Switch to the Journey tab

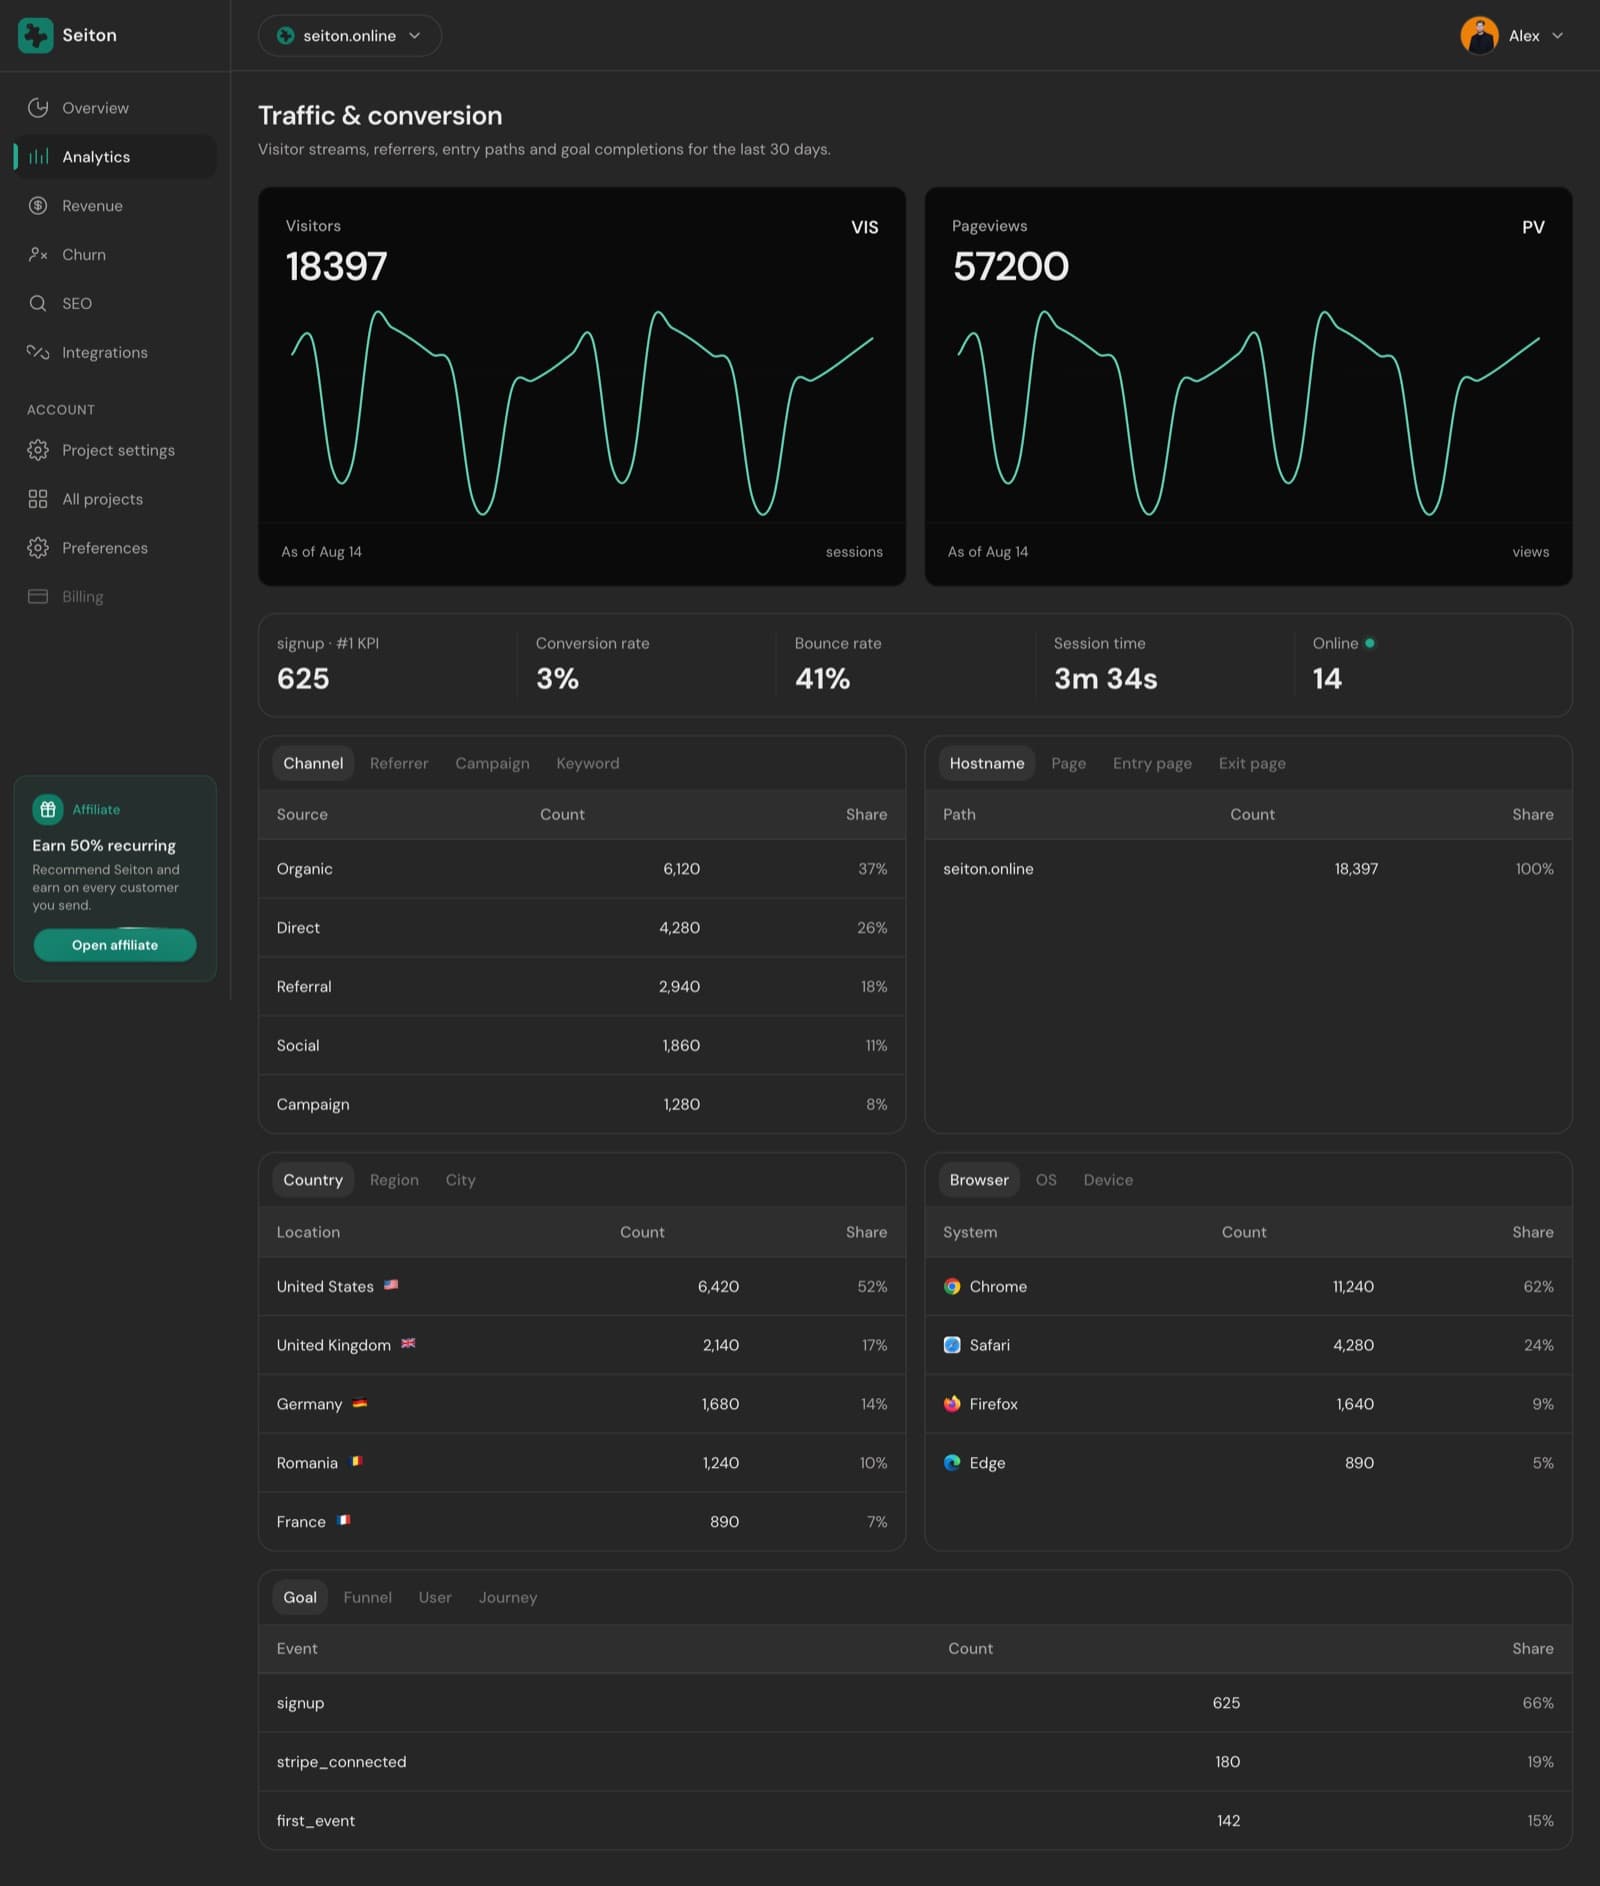pyautogui.click(x=507, y=1598)
